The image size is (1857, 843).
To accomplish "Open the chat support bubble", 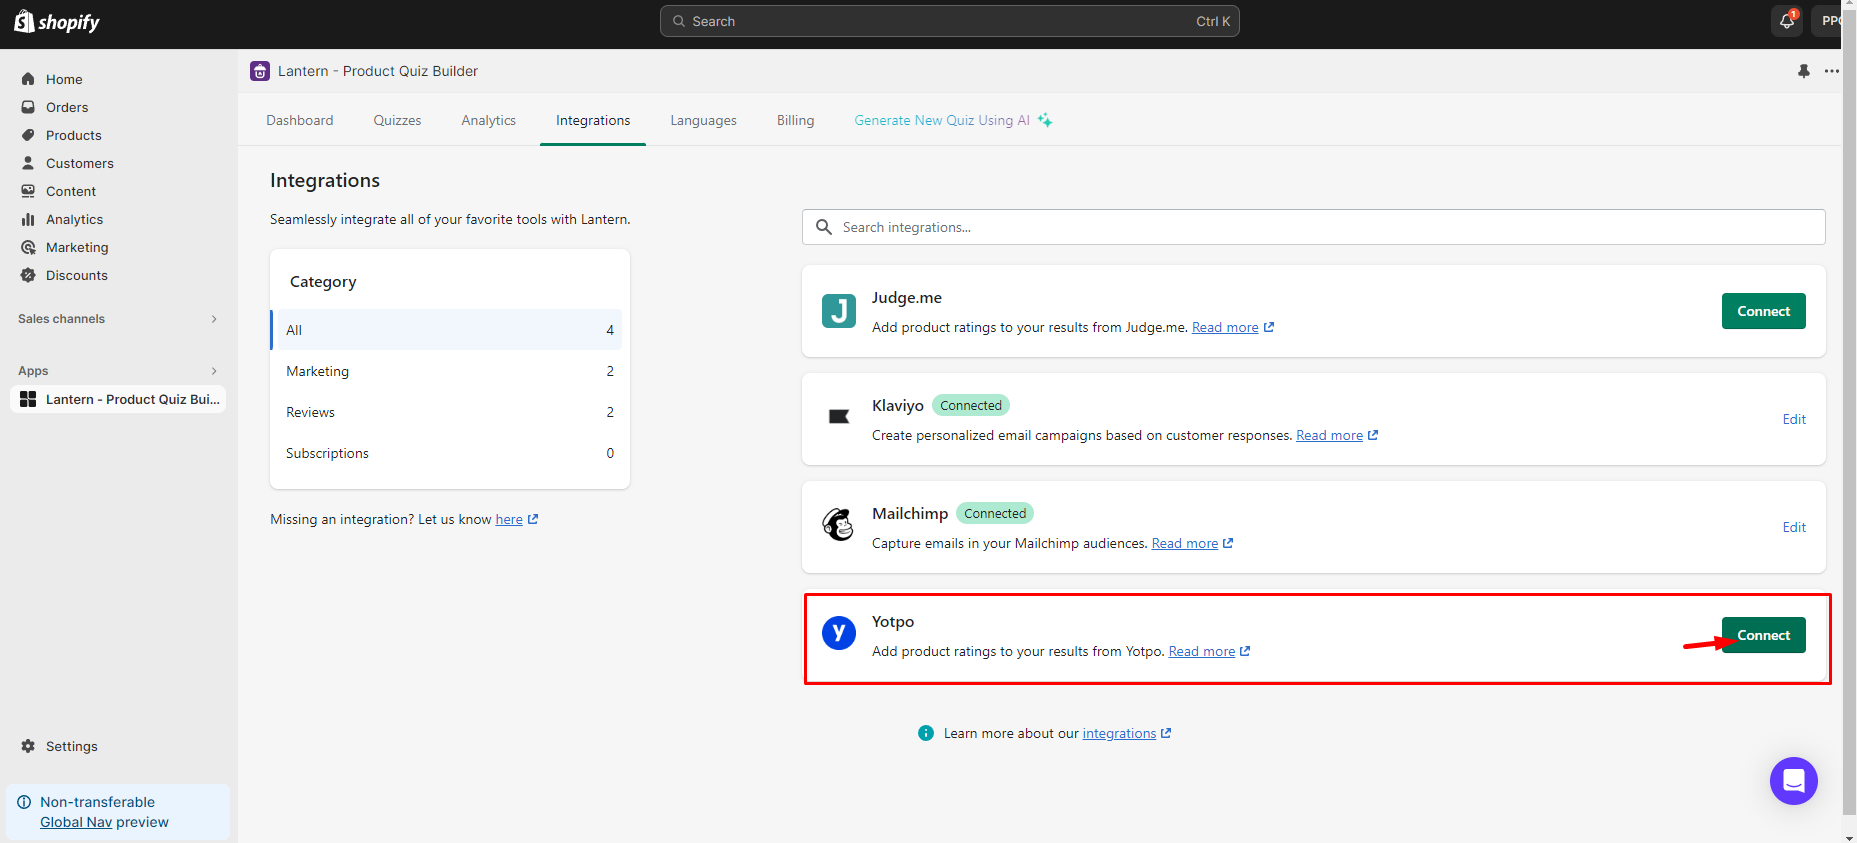I will (1793, 781).
